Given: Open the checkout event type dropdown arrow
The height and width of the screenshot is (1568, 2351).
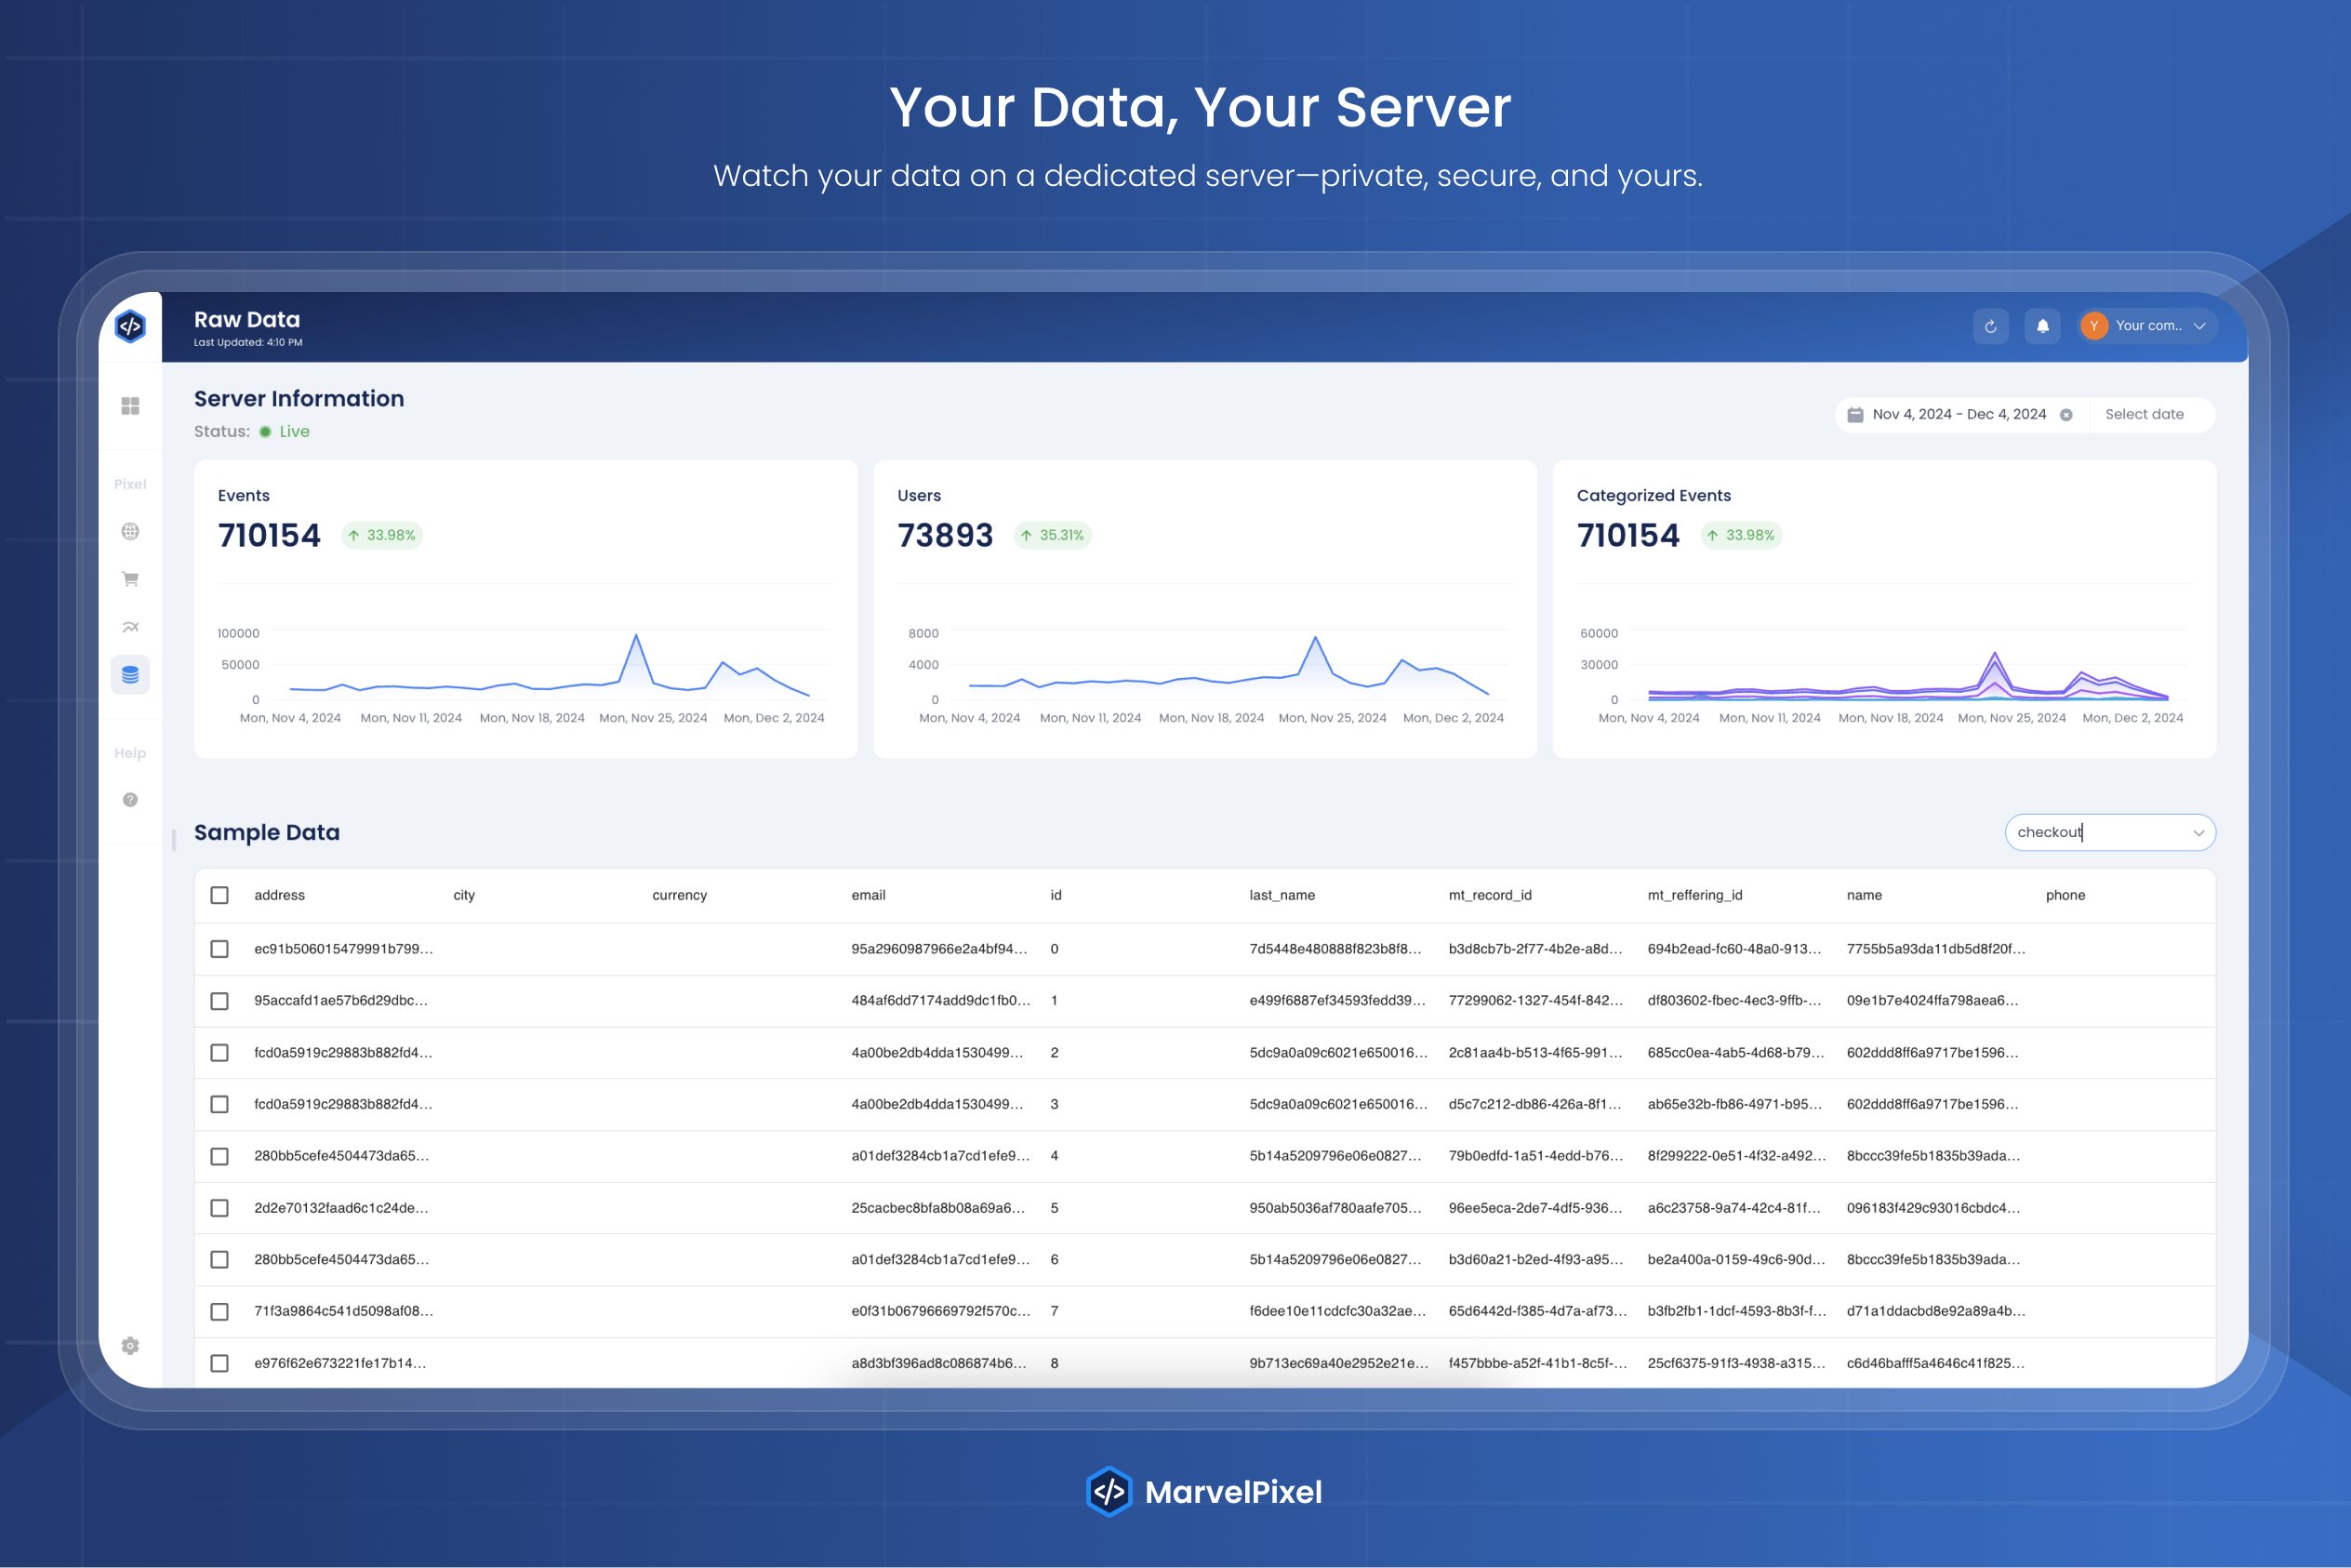Looking at the screenshot, I should (x=2198, y=833).
